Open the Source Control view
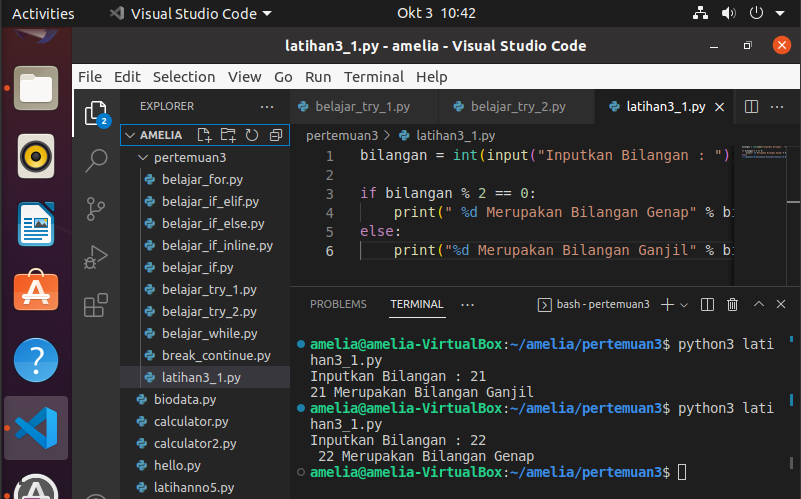The height and width of the screenshot is (499, 801). pos(96,209)
